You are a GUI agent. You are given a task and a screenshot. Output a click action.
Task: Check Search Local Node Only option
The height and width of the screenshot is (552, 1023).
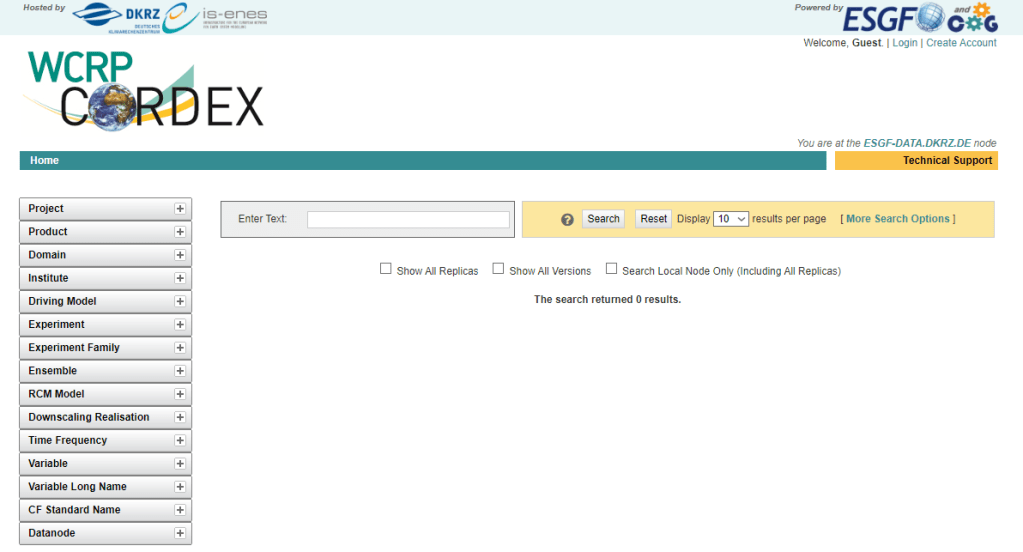(611, 269)
